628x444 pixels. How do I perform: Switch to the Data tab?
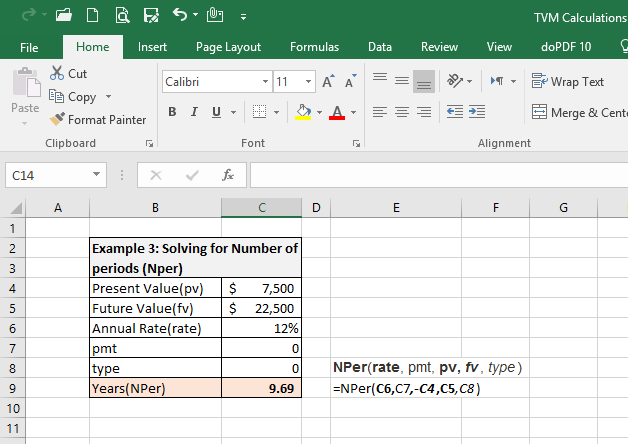[380, 47]
